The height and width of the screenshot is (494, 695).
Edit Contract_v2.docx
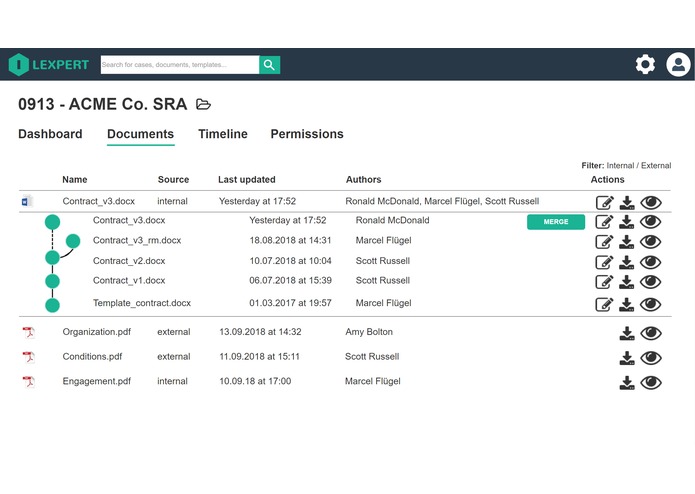(x=605, y=262)
